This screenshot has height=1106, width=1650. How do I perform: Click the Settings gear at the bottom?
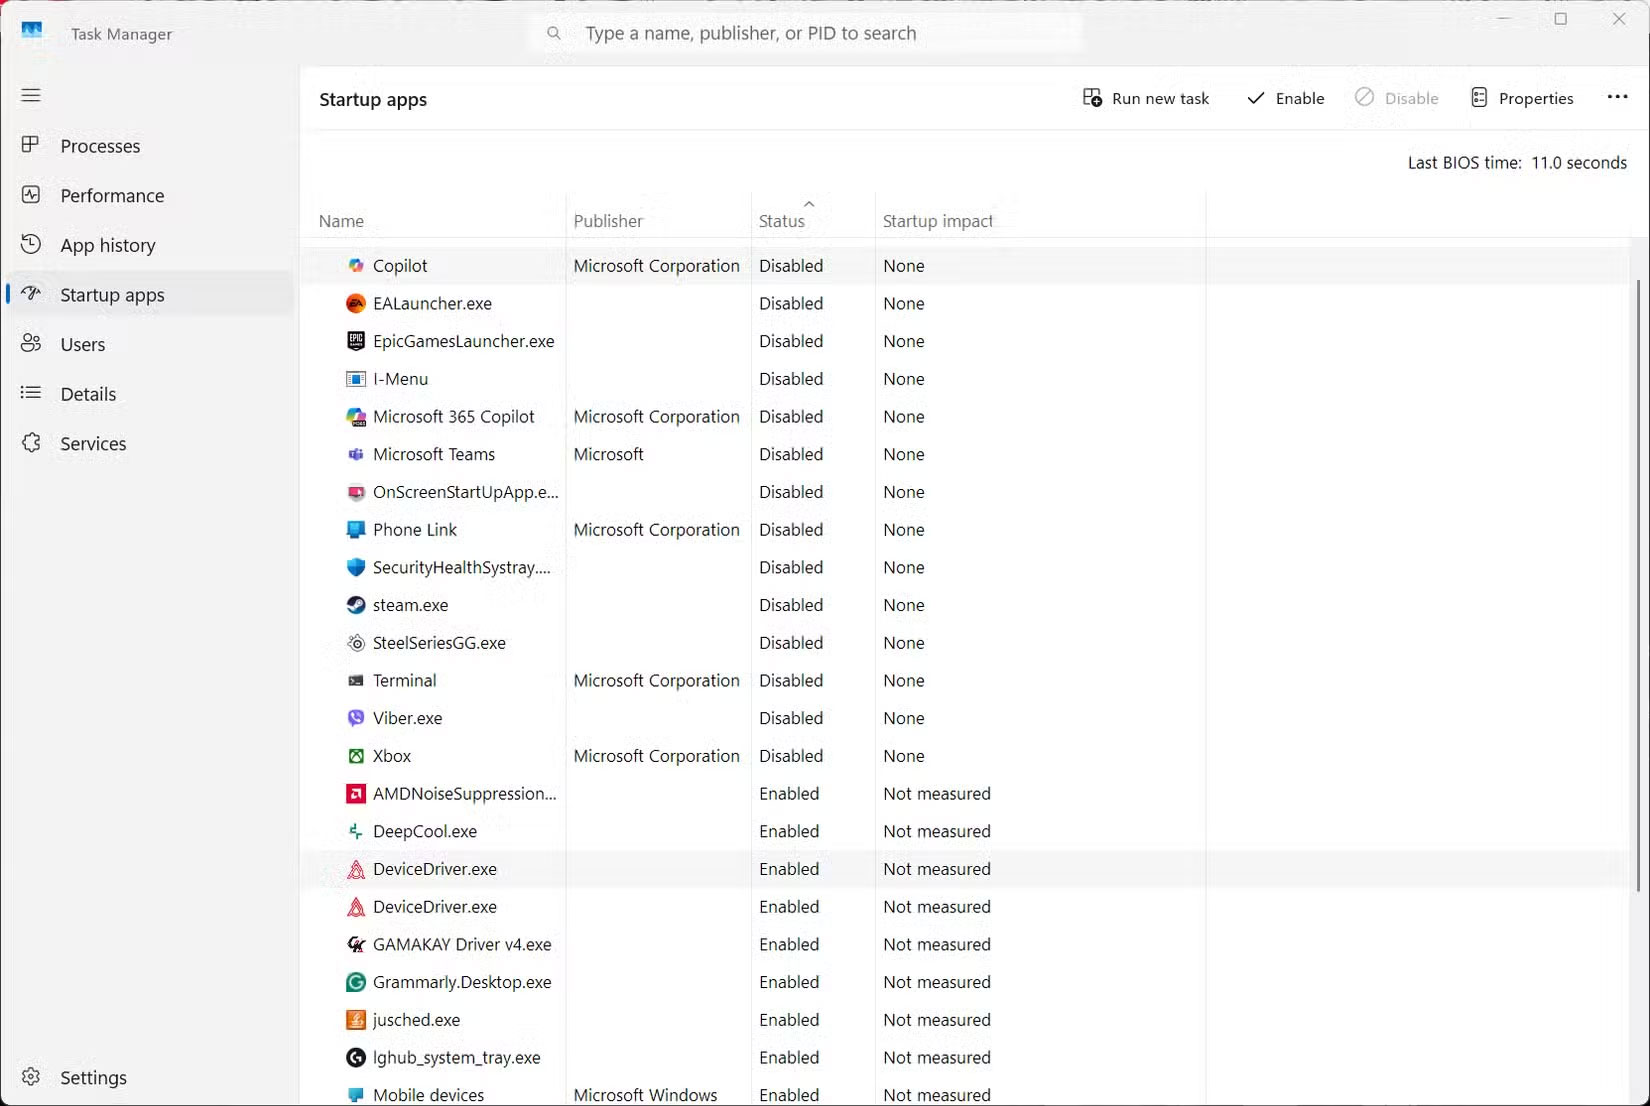(31, 1077)
